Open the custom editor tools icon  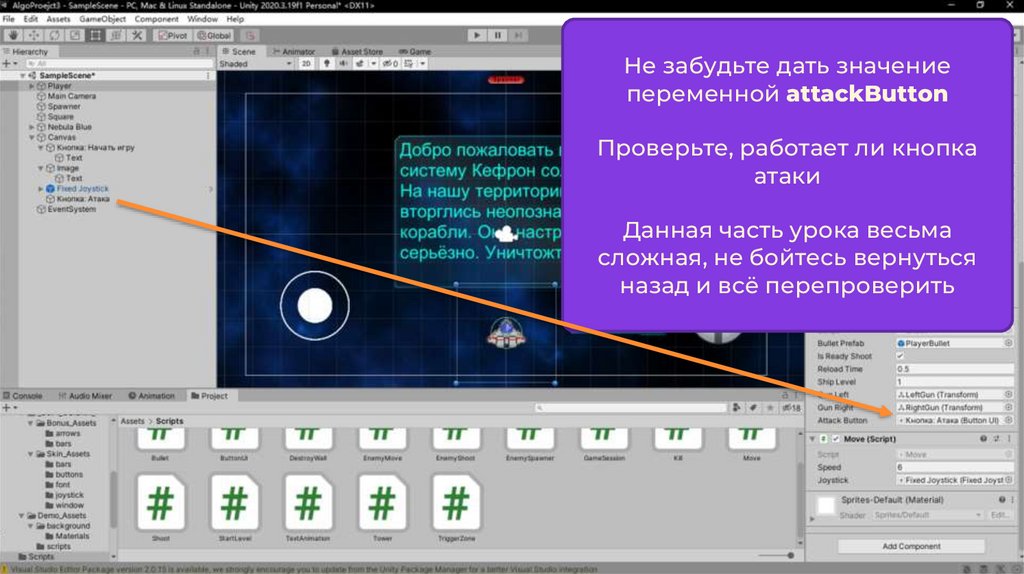click(138, 35)
